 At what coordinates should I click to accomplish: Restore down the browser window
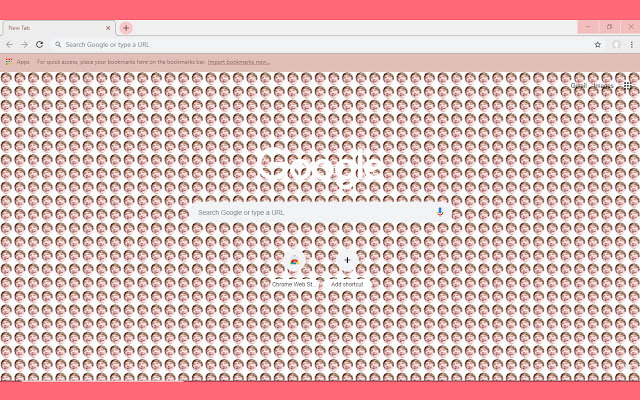tap(609, 27)
